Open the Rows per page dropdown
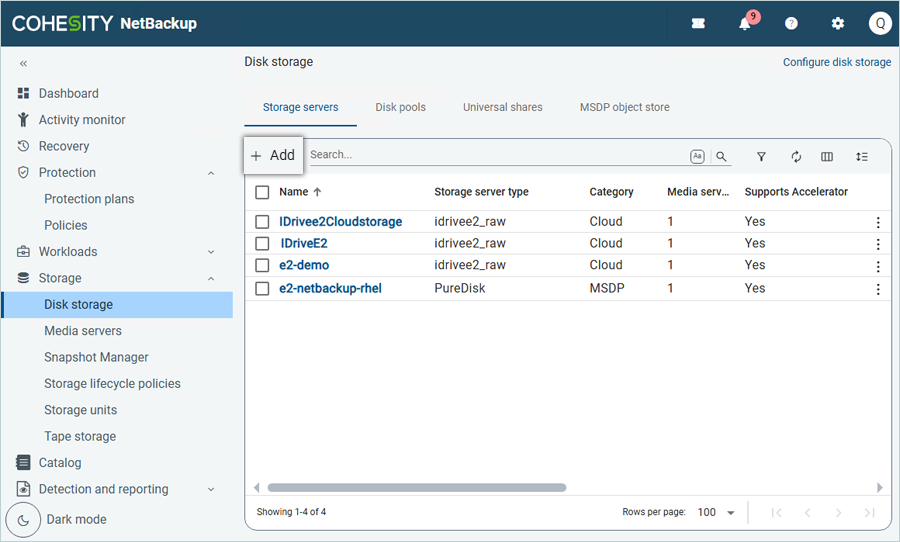The height and width of the screenshot is (542, 900). 716,512
